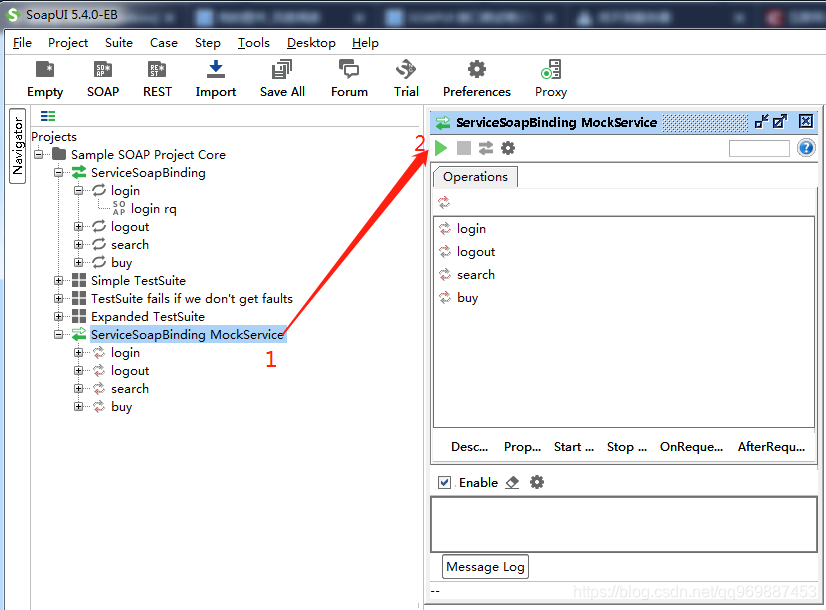Screen dimensions: 826x610
Task: Collapse ServiceSoapBinding MockService tree node
Action: pos(58,334)
